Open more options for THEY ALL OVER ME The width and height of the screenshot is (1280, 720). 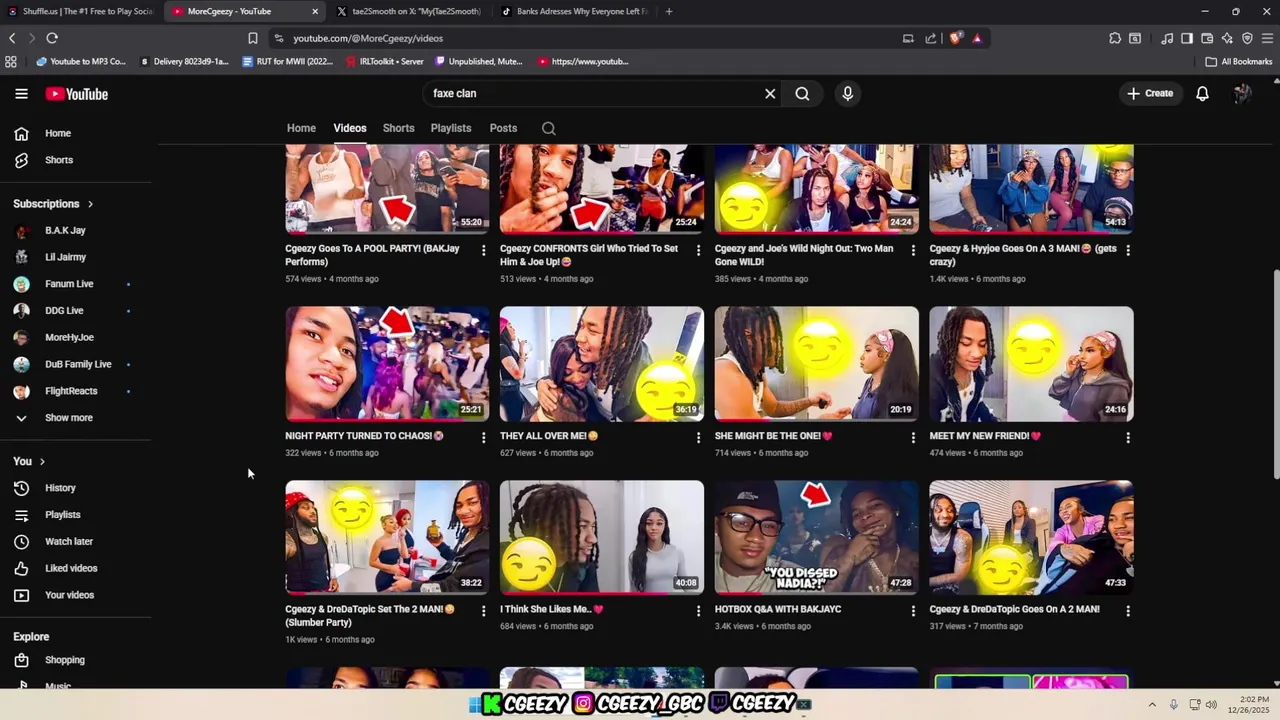(698, 437)
